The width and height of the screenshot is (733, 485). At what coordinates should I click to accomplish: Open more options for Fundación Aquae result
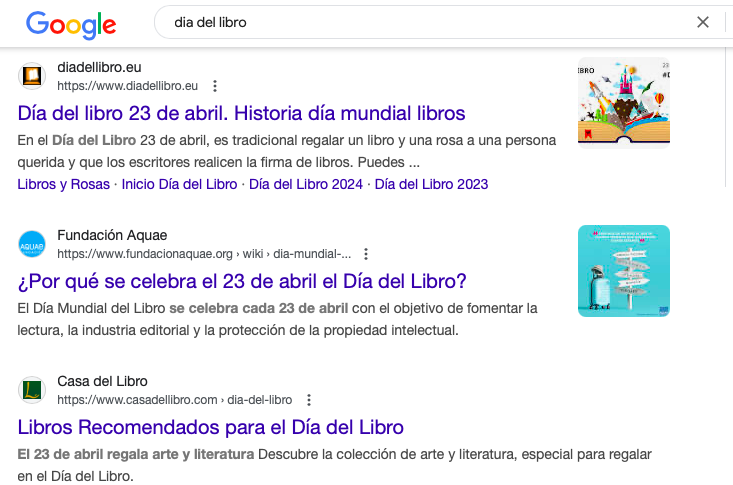point(366,254)
